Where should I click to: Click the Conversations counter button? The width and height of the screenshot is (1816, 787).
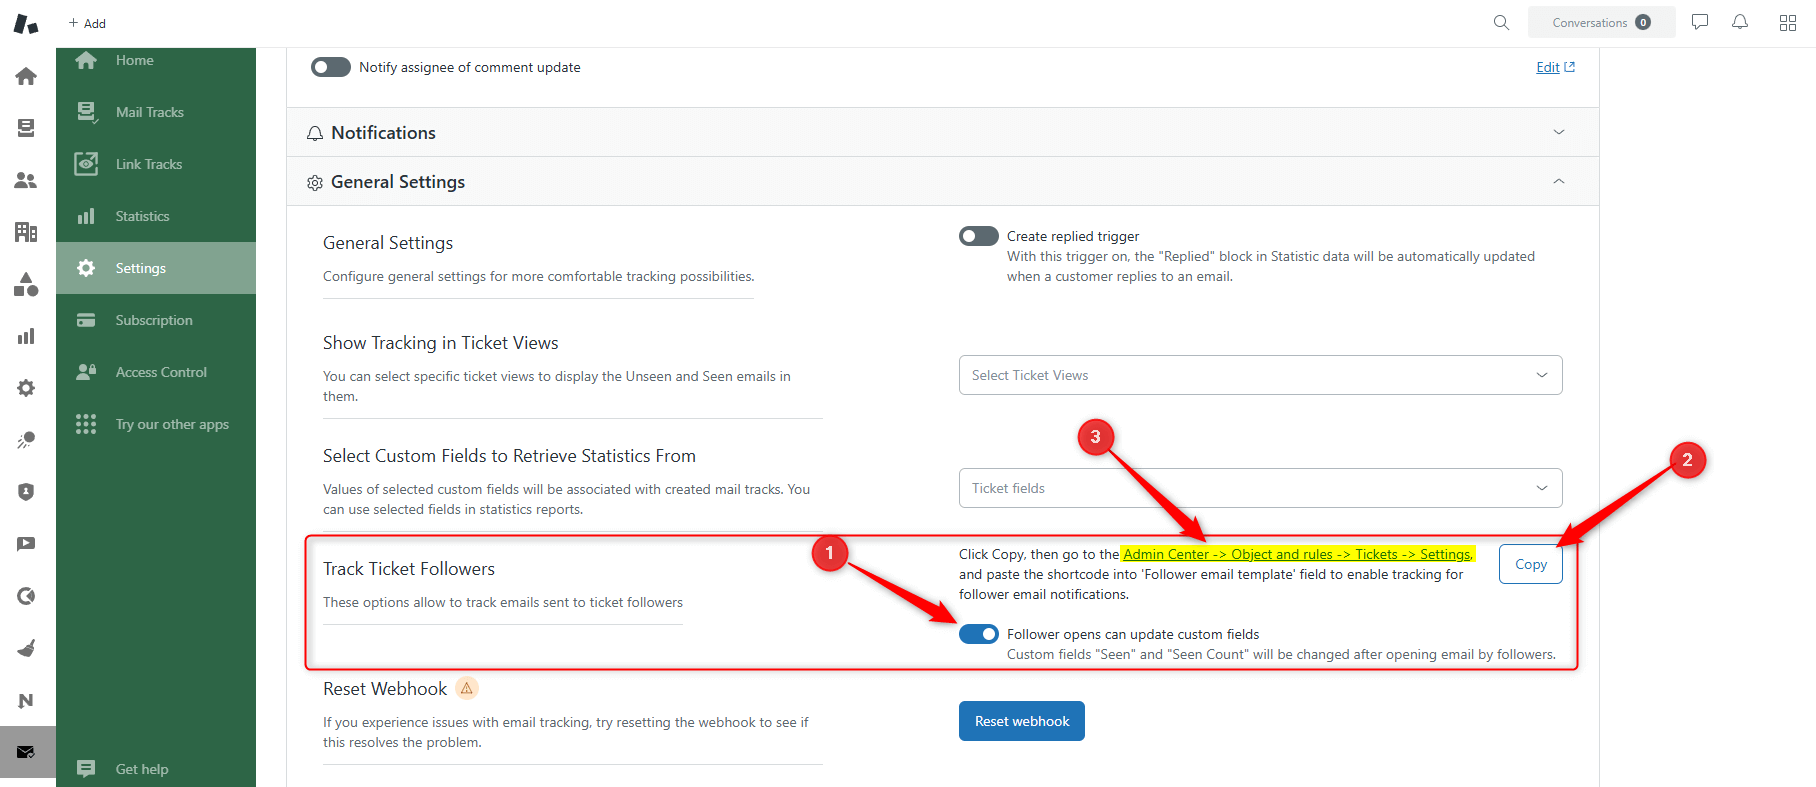tap(1601, 22)
